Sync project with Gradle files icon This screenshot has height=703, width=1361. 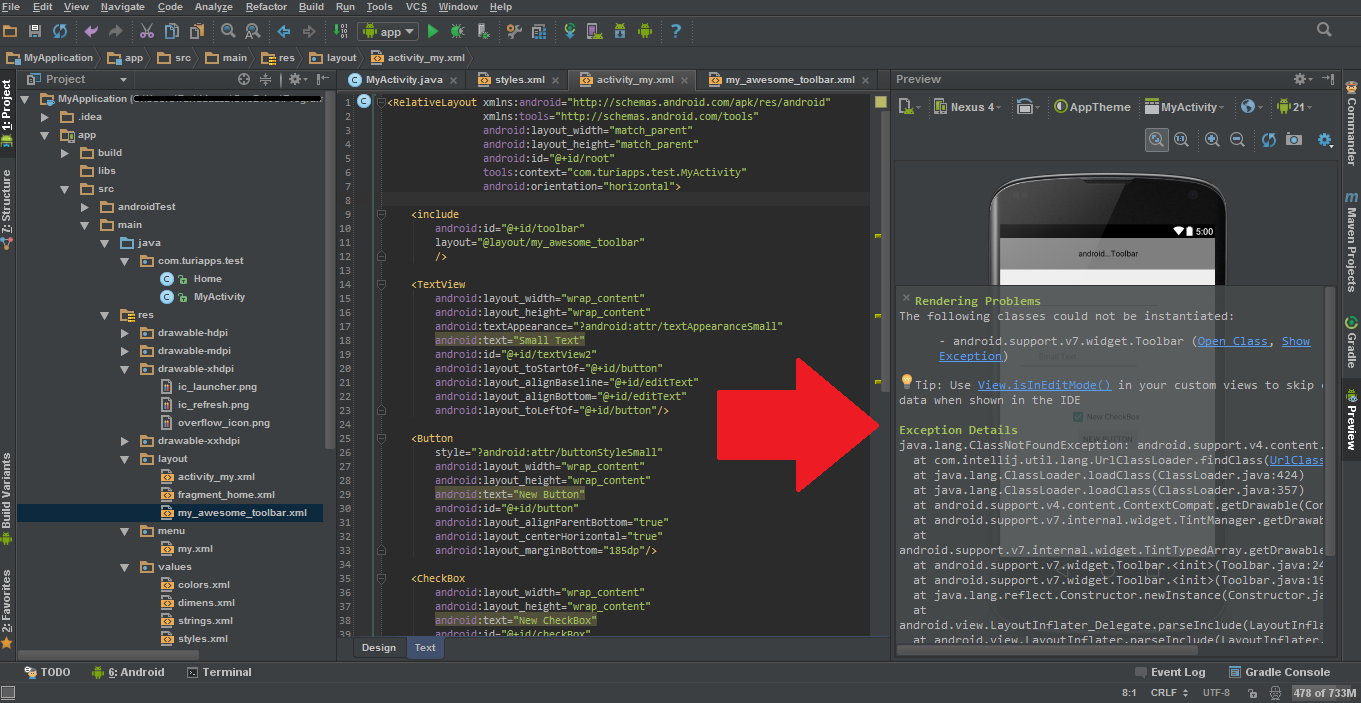(570, 32)
